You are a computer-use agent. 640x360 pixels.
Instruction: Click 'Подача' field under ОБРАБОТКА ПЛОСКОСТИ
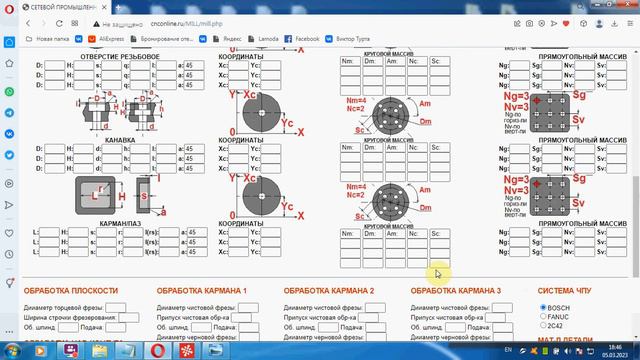[116, 327]
